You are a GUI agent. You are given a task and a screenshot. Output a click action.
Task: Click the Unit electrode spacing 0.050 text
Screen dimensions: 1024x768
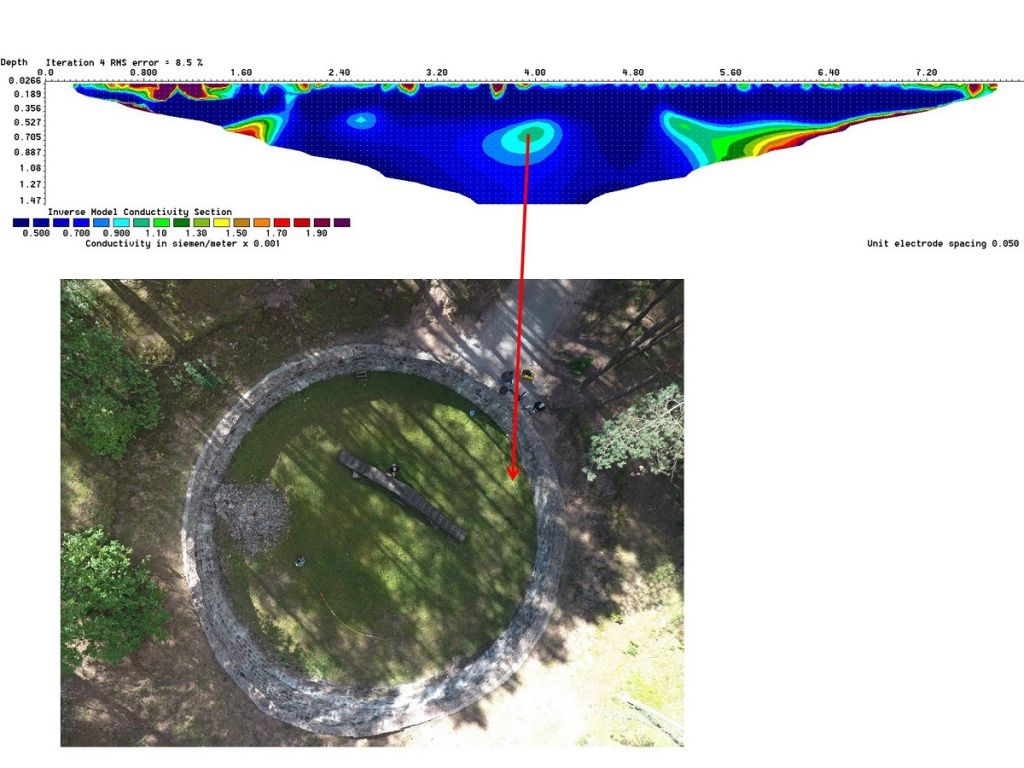click(x=941, y=243)
